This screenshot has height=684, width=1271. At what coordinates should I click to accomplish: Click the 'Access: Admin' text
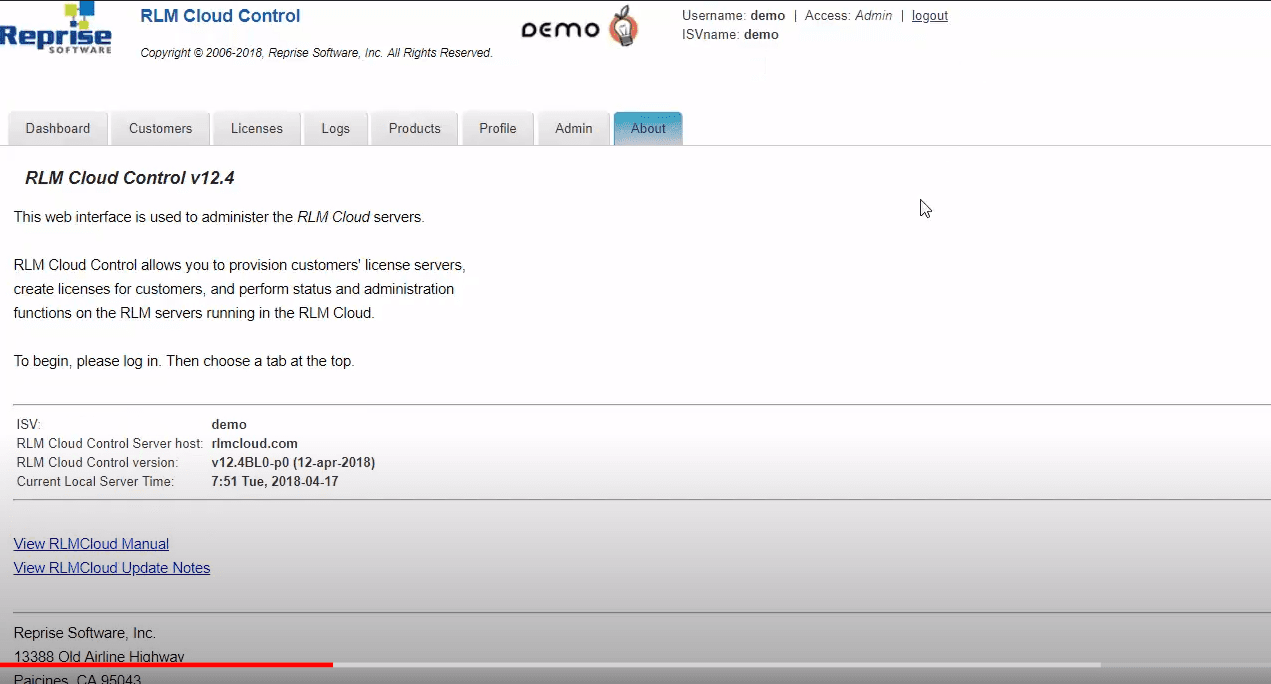[x=848, y=16]
